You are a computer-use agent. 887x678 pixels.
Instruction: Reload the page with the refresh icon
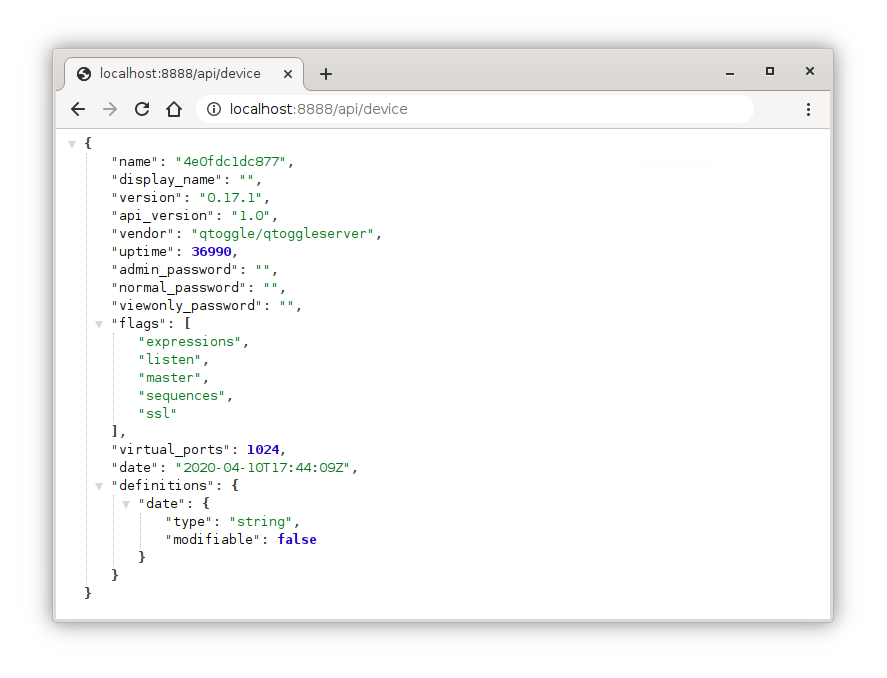142,109
